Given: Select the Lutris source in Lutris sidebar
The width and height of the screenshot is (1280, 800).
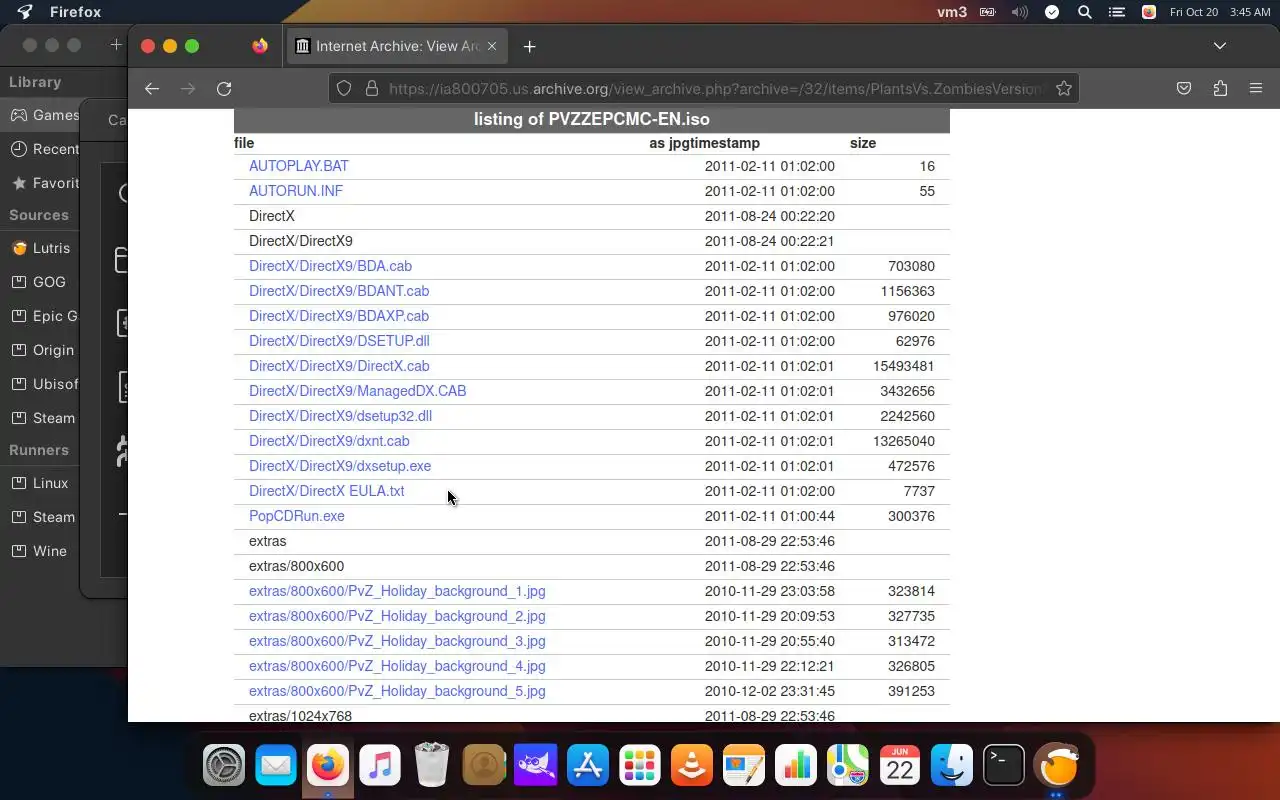Looking at the screenshot, I should (x=40, y=248).
